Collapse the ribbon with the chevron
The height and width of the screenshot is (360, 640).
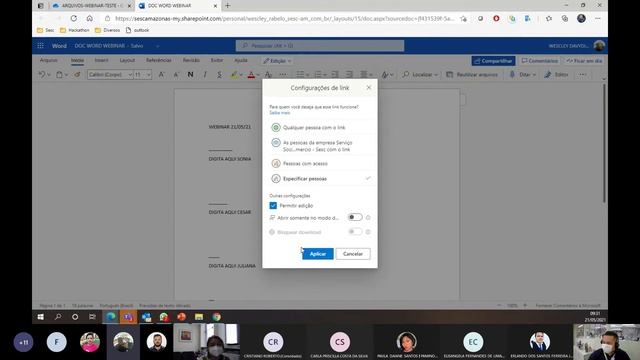603,78
